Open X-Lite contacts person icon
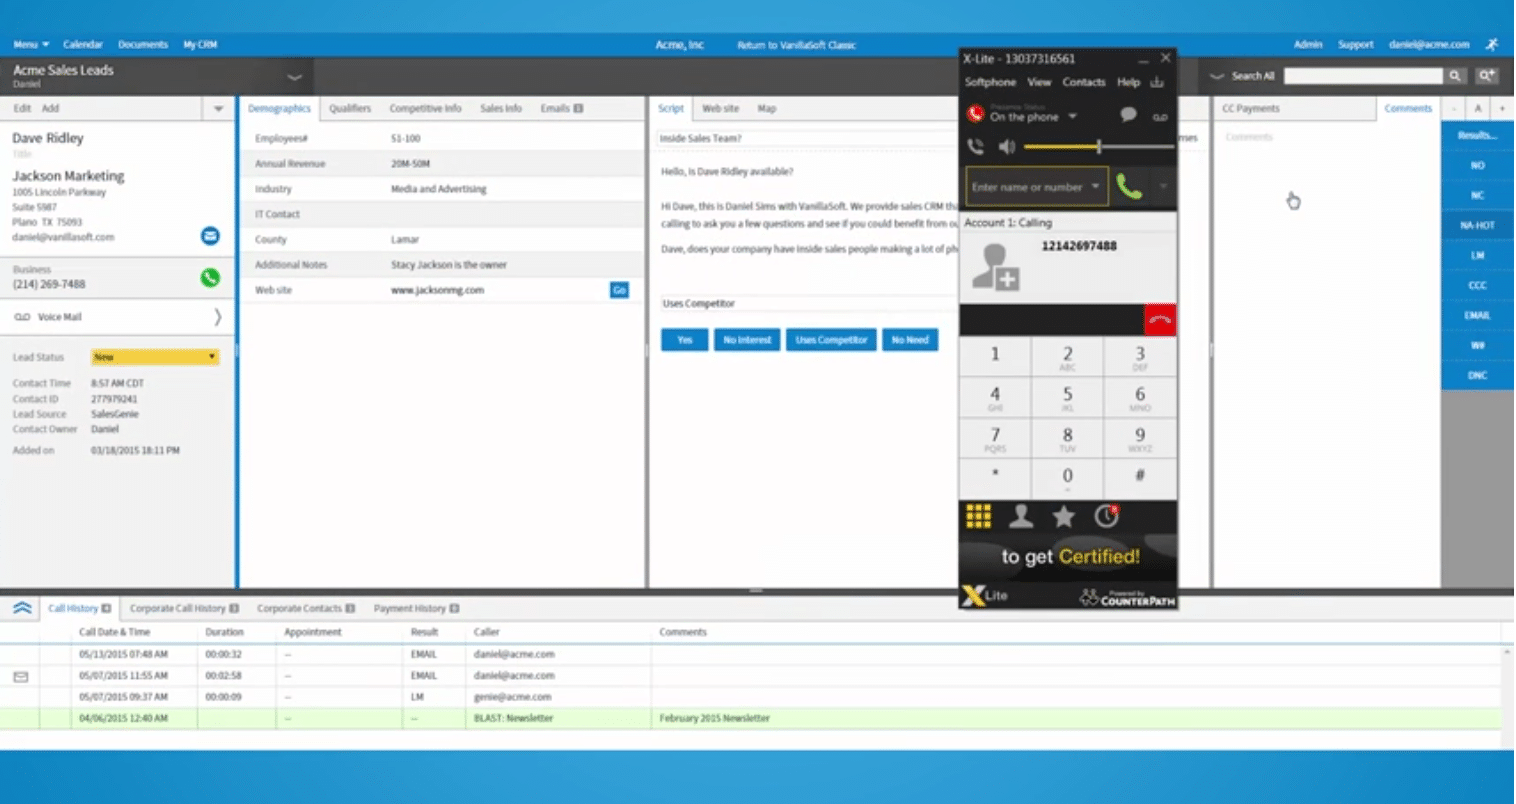The width and height of the screenshot is (1516, 804). 1021,516
